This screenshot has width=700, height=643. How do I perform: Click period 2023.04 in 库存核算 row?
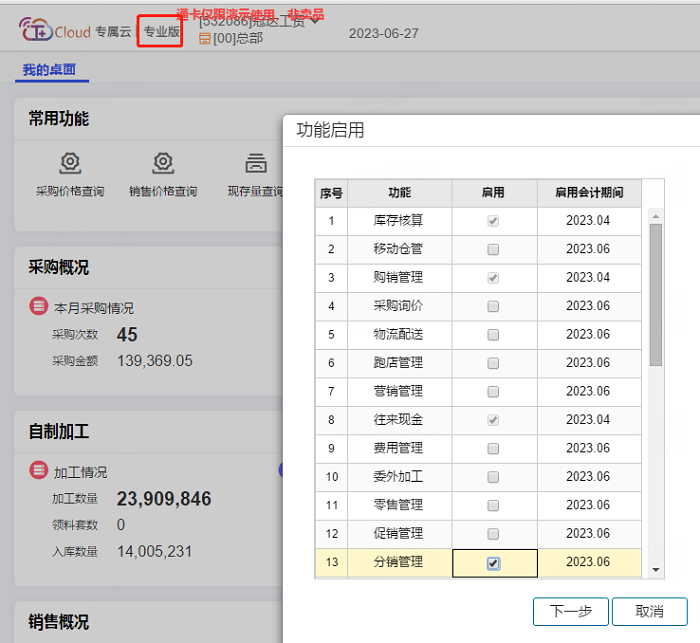click(x=588, y=221)
